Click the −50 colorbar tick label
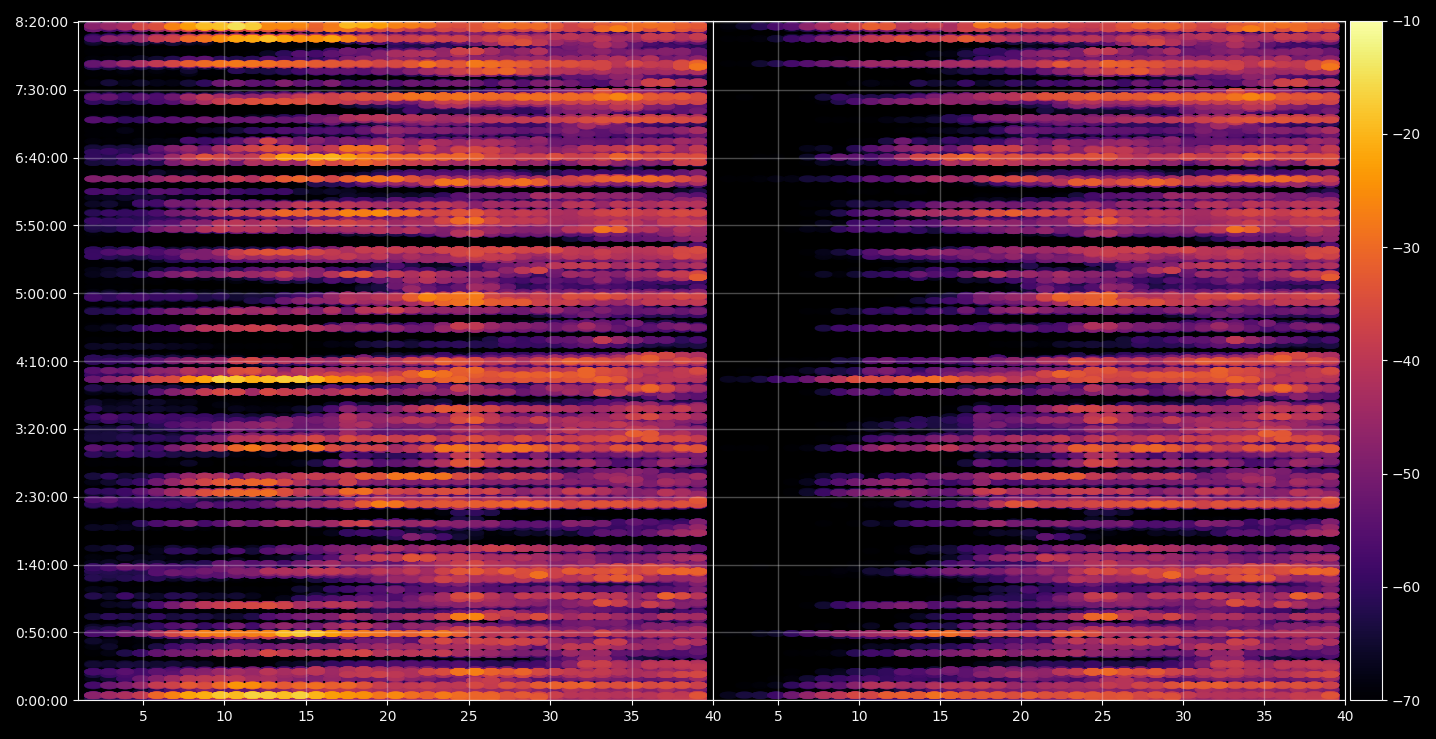 (1405, 474)
